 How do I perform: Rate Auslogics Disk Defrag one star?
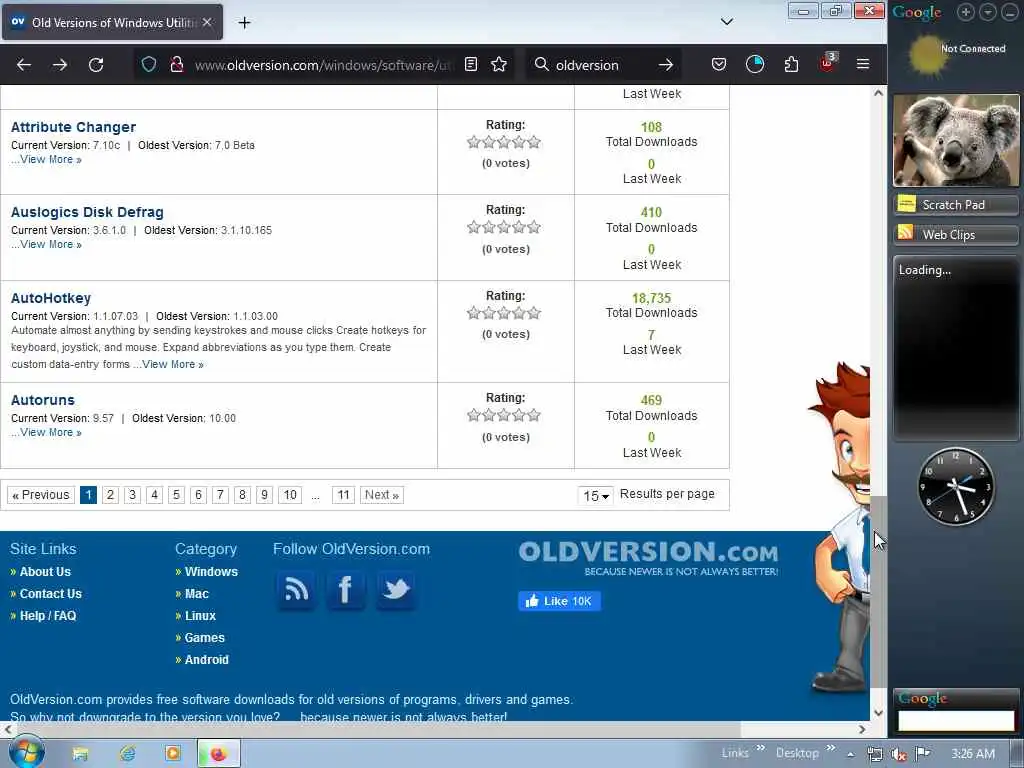click(474, 227)
